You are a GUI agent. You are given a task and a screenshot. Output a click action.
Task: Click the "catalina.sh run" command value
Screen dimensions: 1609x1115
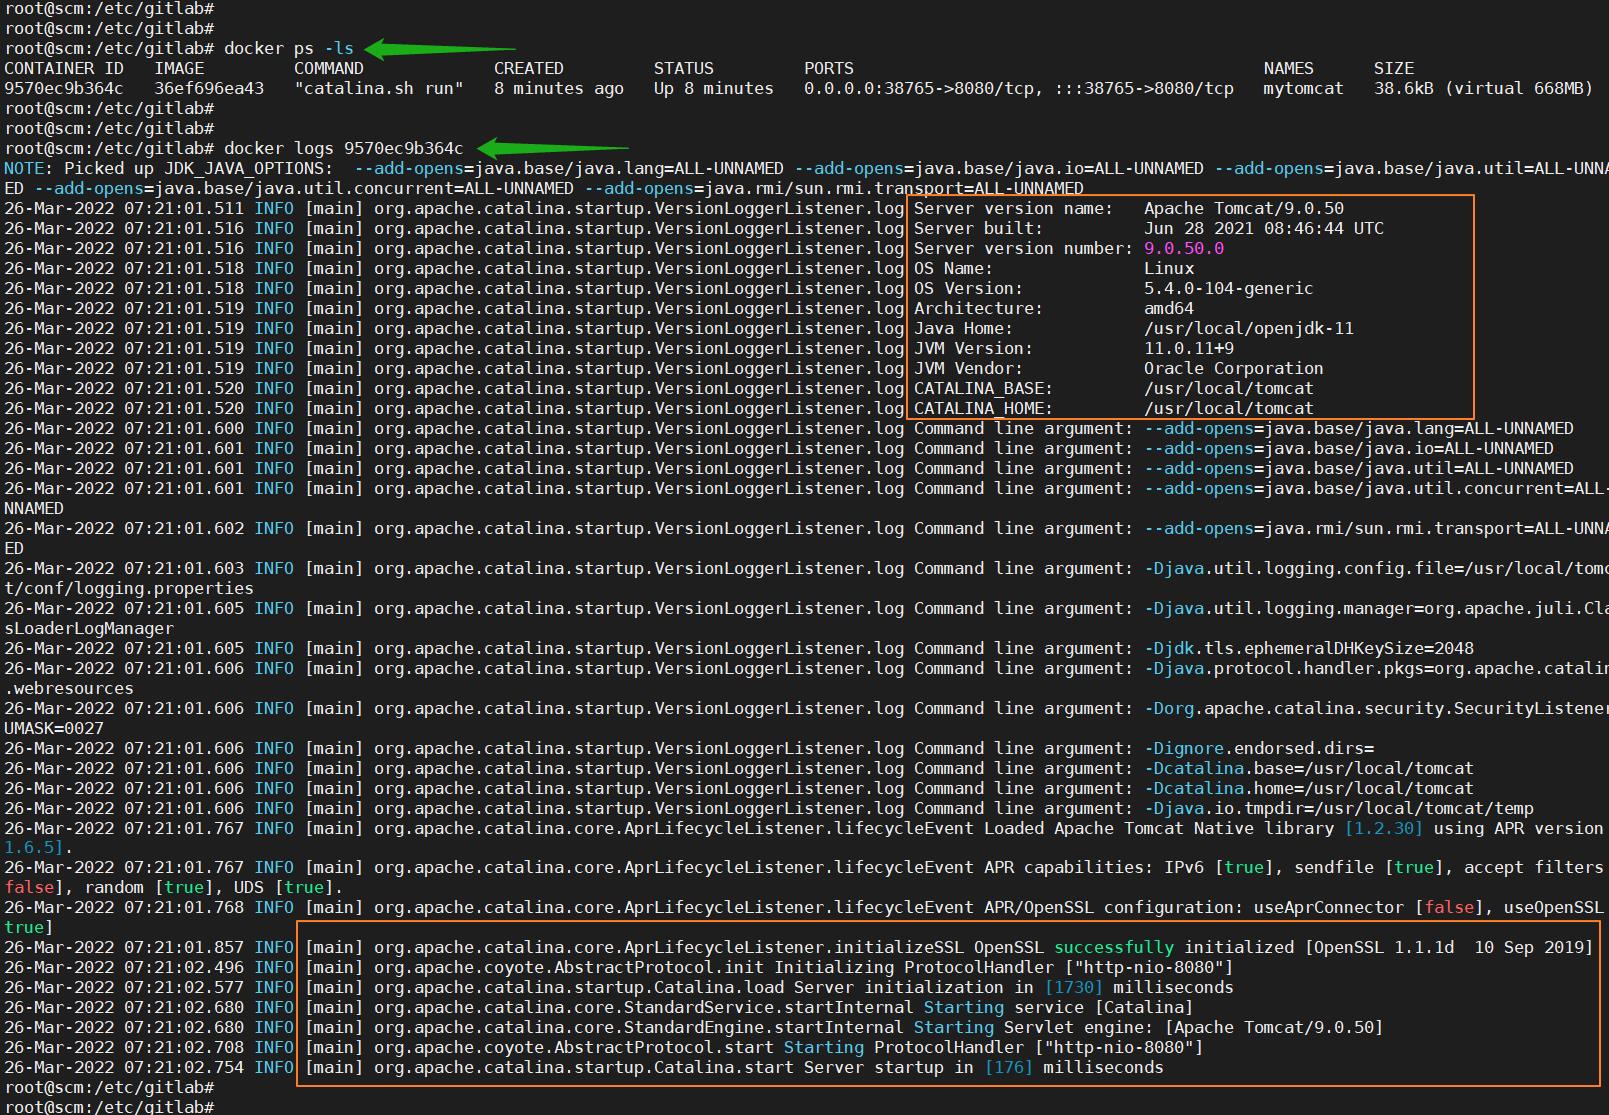pyautogui.click(x=379, y=88)
